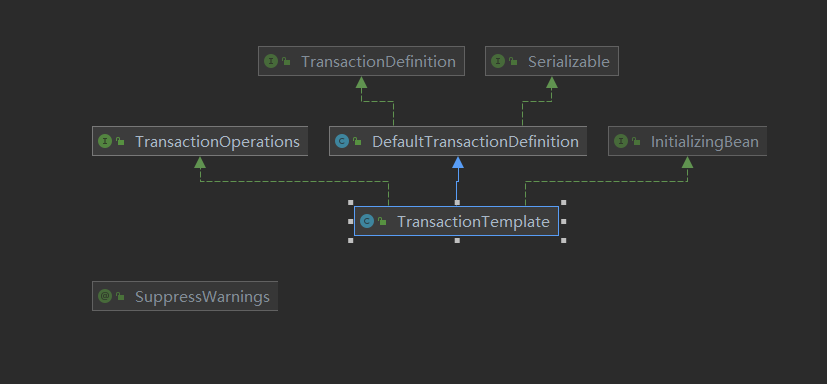The width and height of the screenshot is (827, 384).
Task: Click the green arrowhead below TransactionOperations
Action: pyautogui.click(x=200, y=162)
